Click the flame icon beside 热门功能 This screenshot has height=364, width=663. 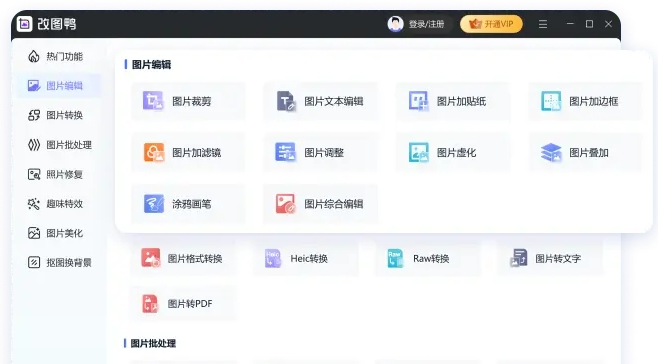pyautogui.click(x=34, y=56)
